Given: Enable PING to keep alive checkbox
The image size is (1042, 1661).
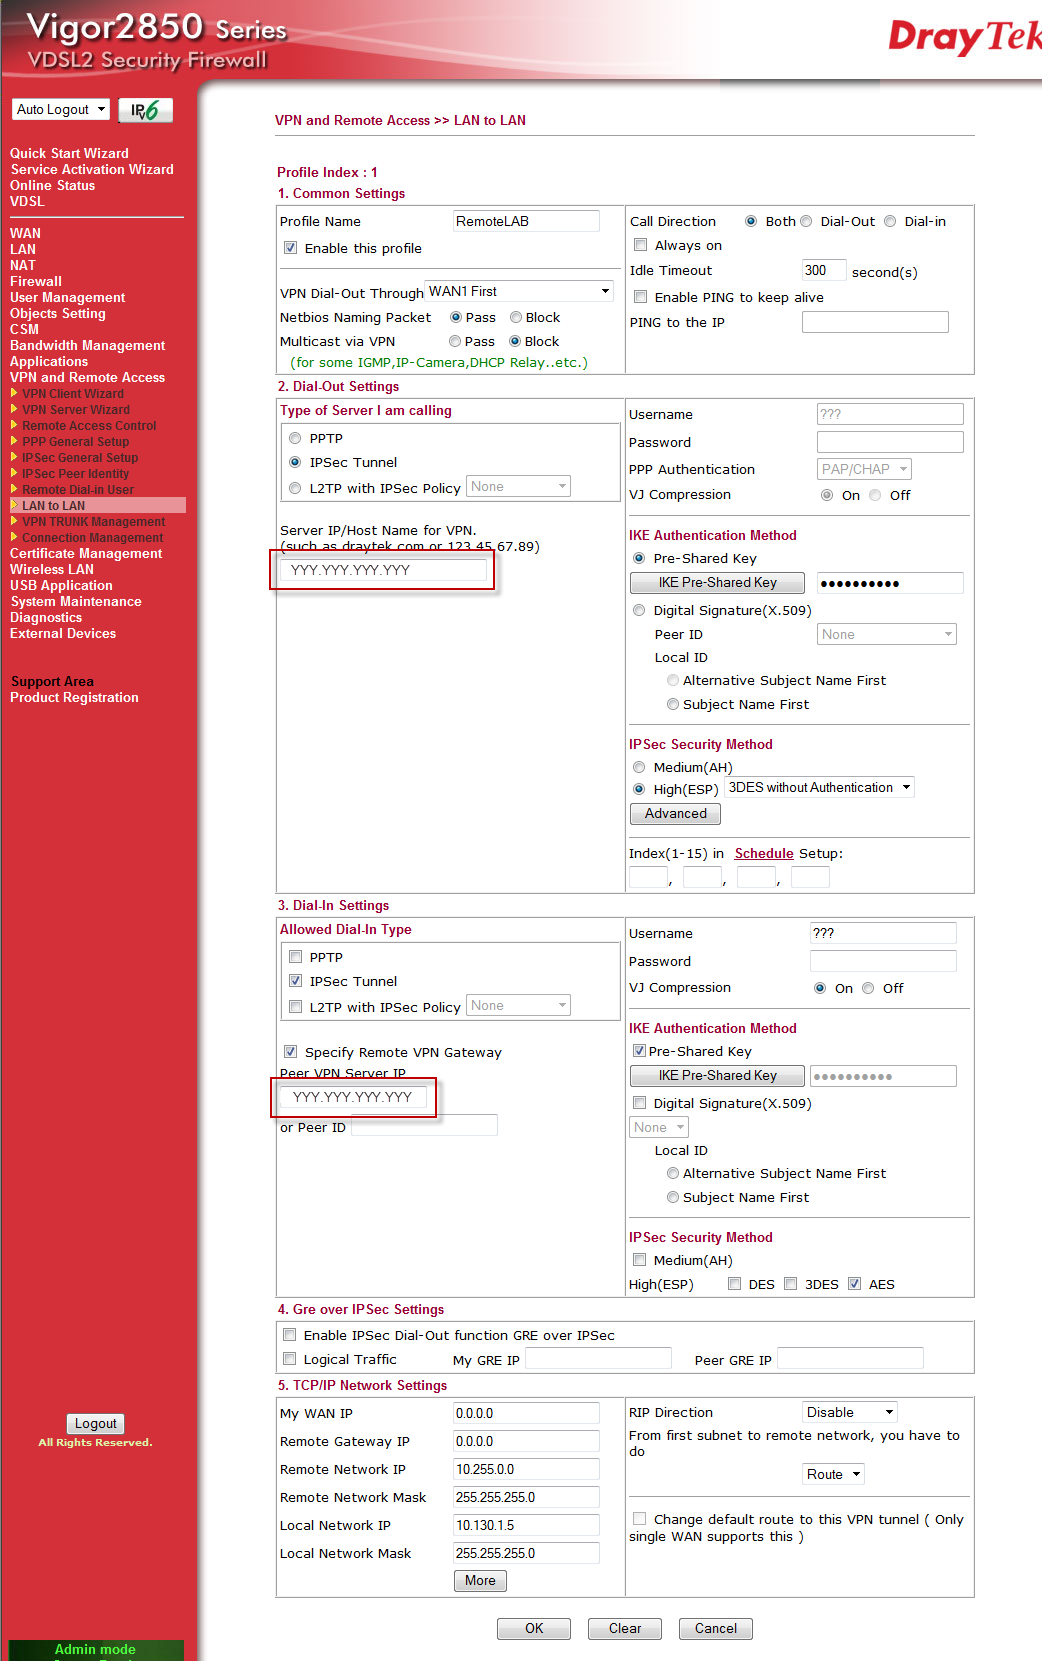Looking at the screenshot, I should [x=641, y=297].
